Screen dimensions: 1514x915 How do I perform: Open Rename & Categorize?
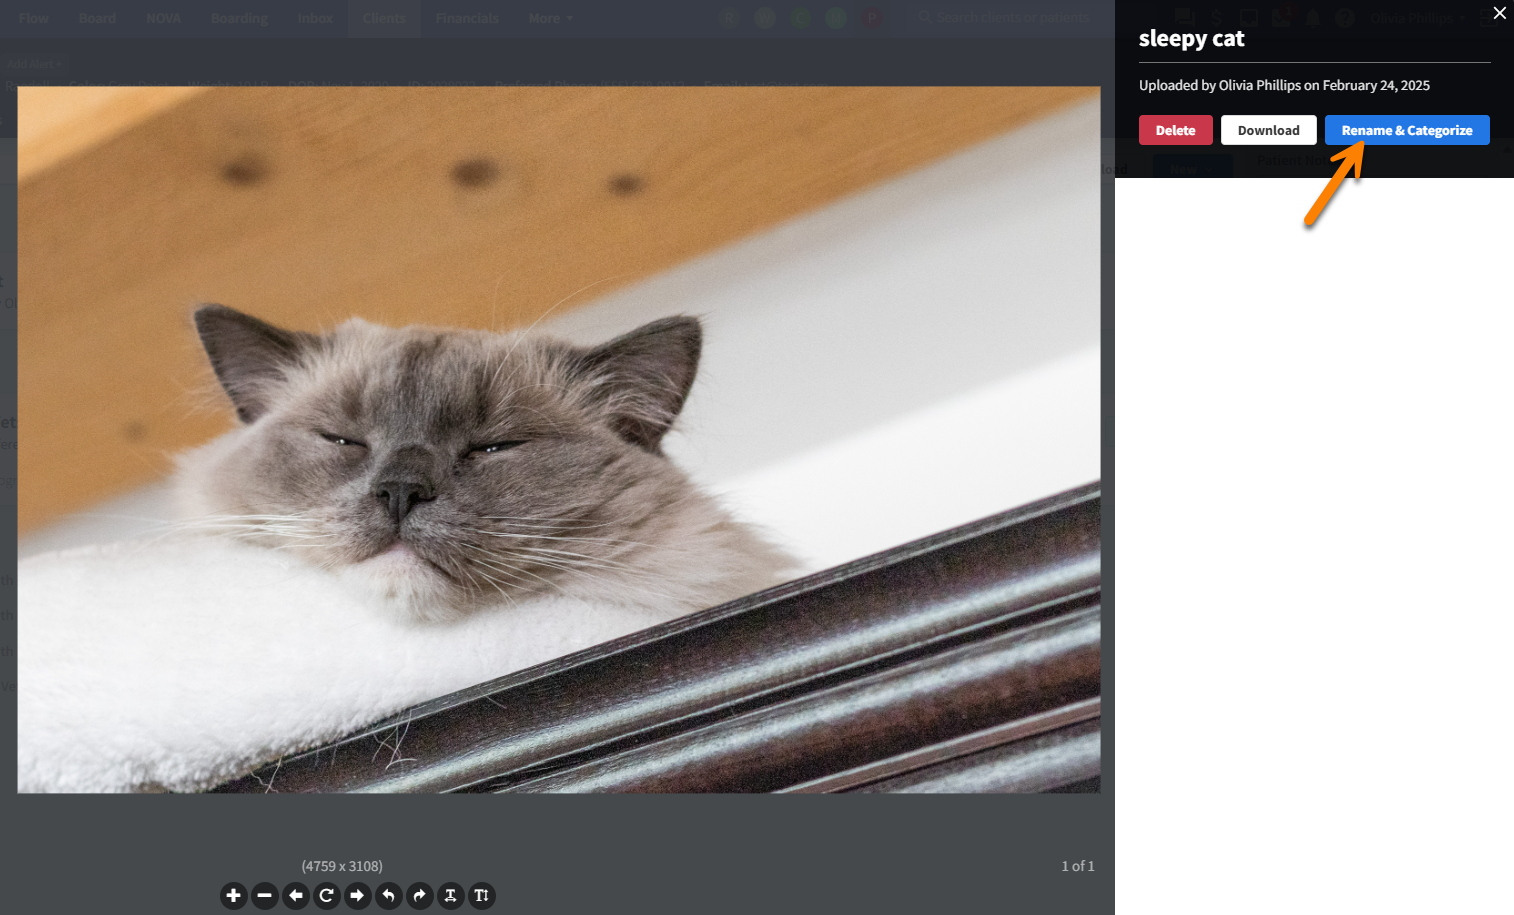click(1406, 130)
